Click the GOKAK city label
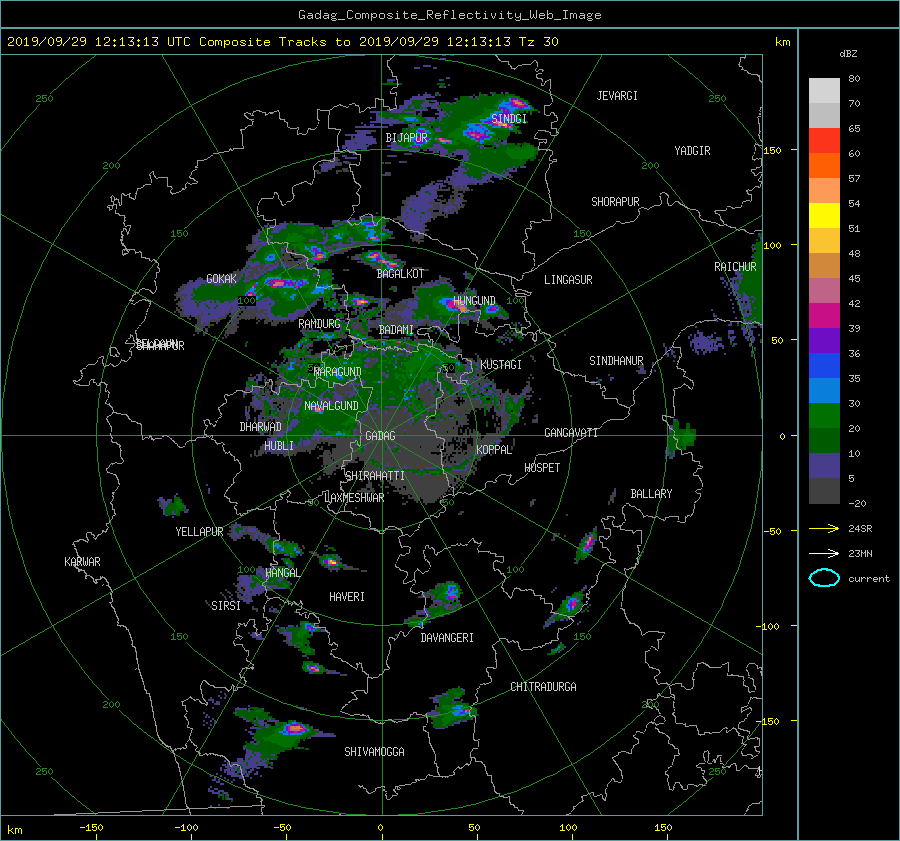The image size is (900, 841). coord(221,279)
